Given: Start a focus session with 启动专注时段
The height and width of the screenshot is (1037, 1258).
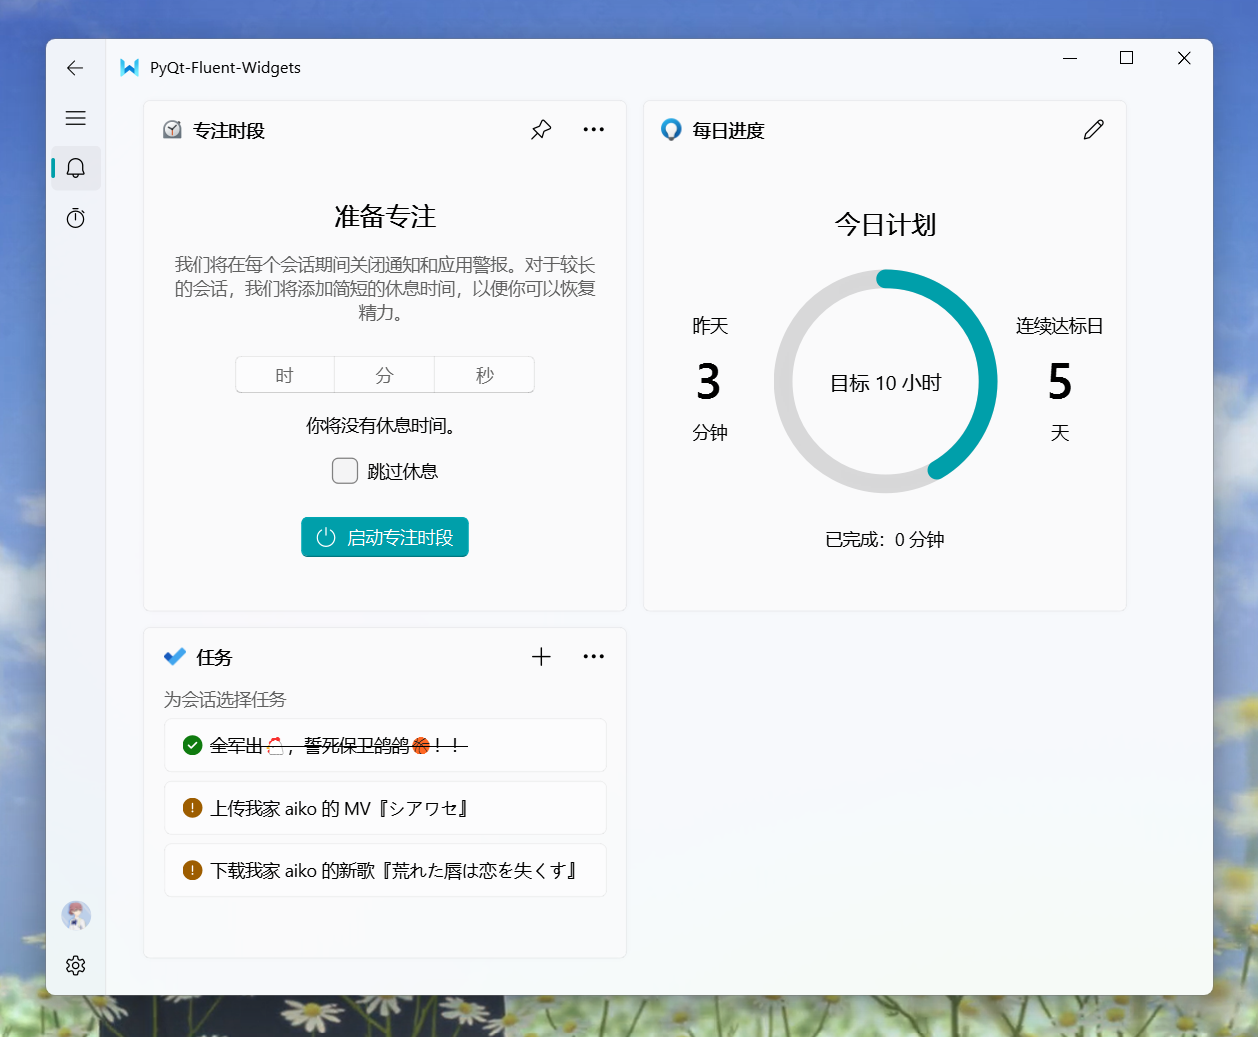Looking at the screenshot, I should click(384, 537).
